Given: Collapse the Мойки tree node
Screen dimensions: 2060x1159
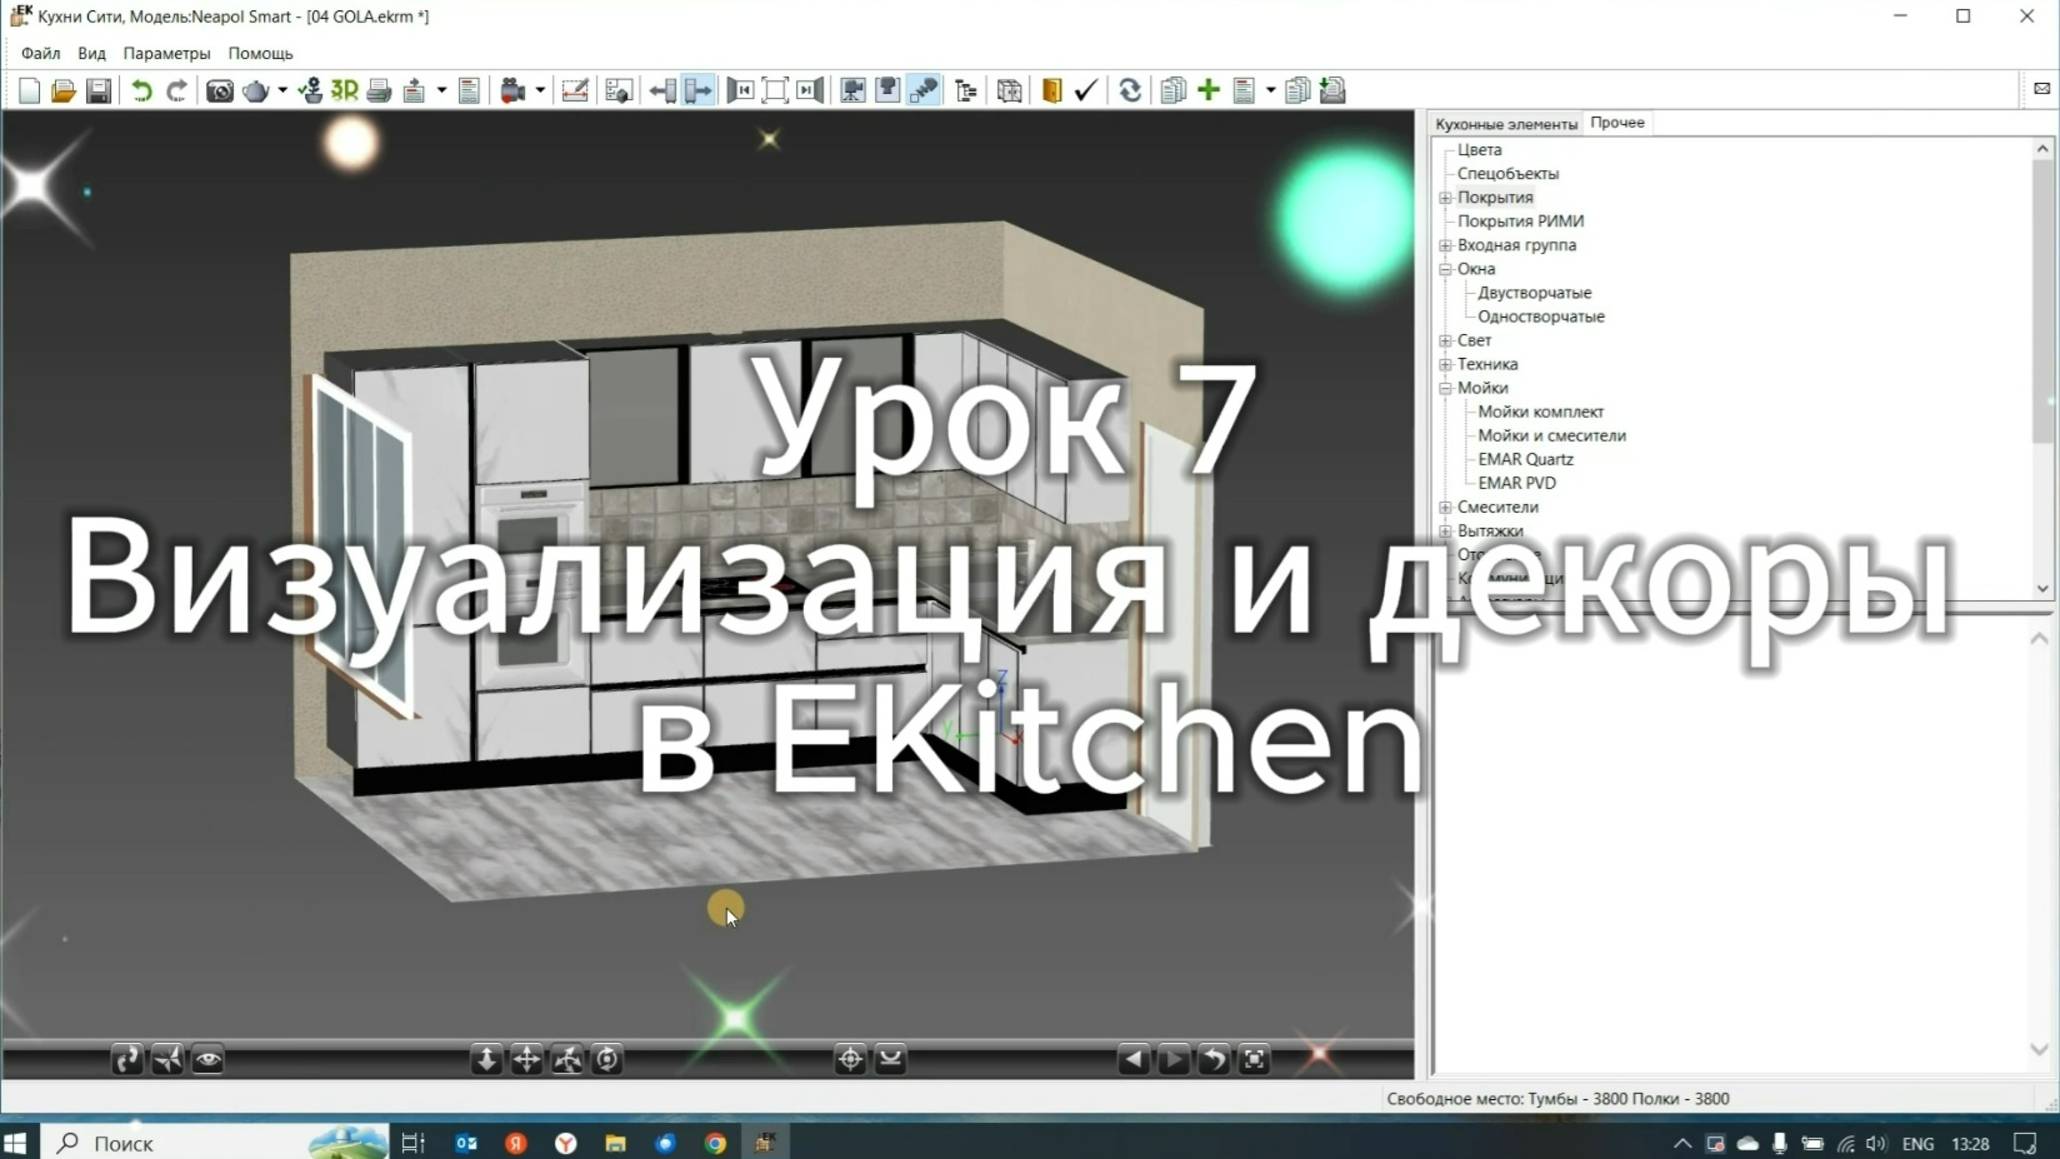Looking at the screenshot, I should point(1445,388).
